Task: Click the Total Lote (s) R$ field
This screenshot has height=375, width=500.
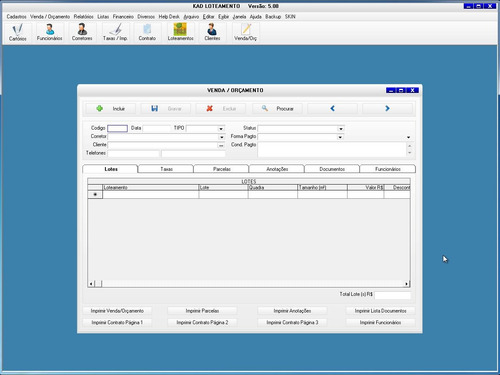Action: point(393,295)
